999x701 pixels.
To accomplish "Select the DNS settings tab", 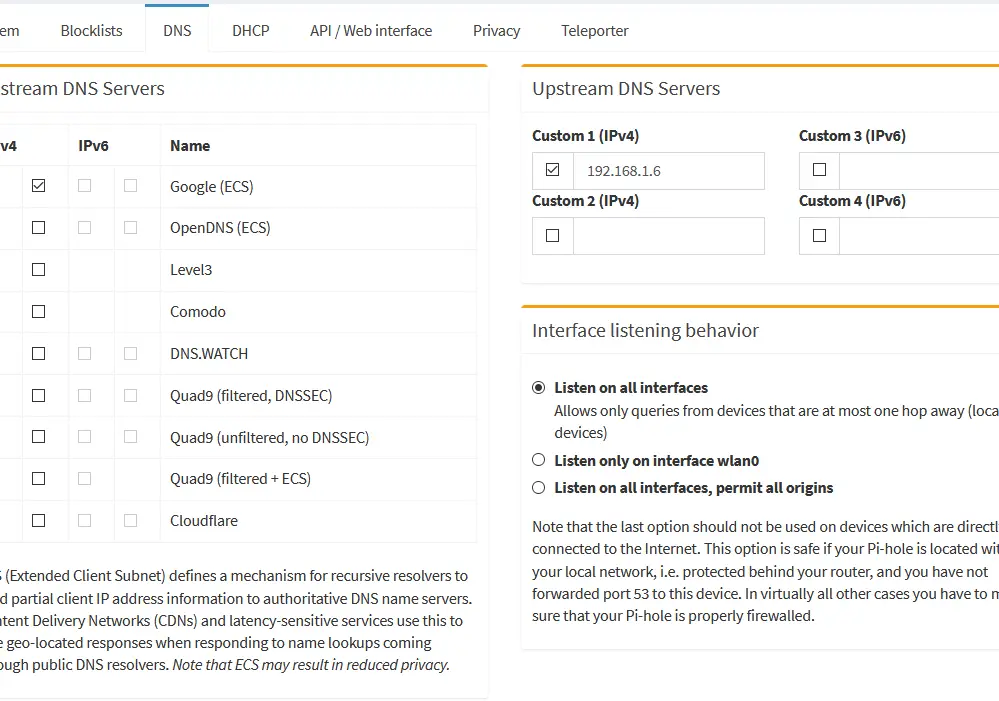I will [177, 31].
